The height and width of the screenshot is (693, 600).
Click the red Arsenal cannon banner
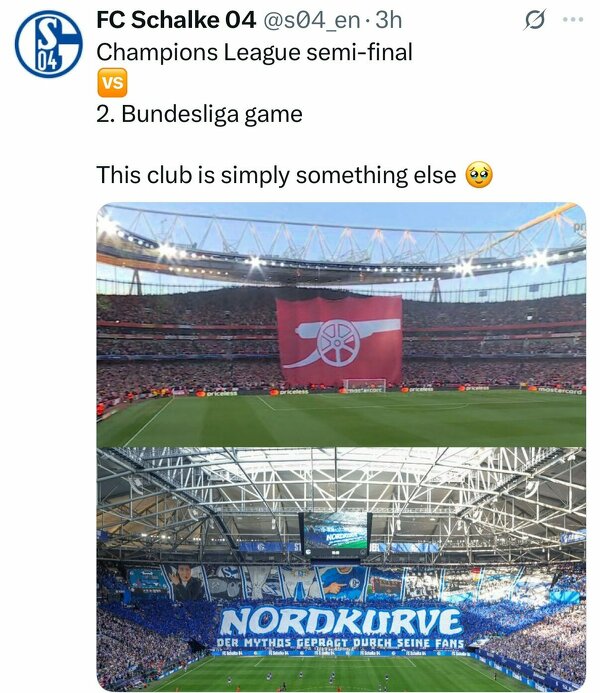point(339,341)
